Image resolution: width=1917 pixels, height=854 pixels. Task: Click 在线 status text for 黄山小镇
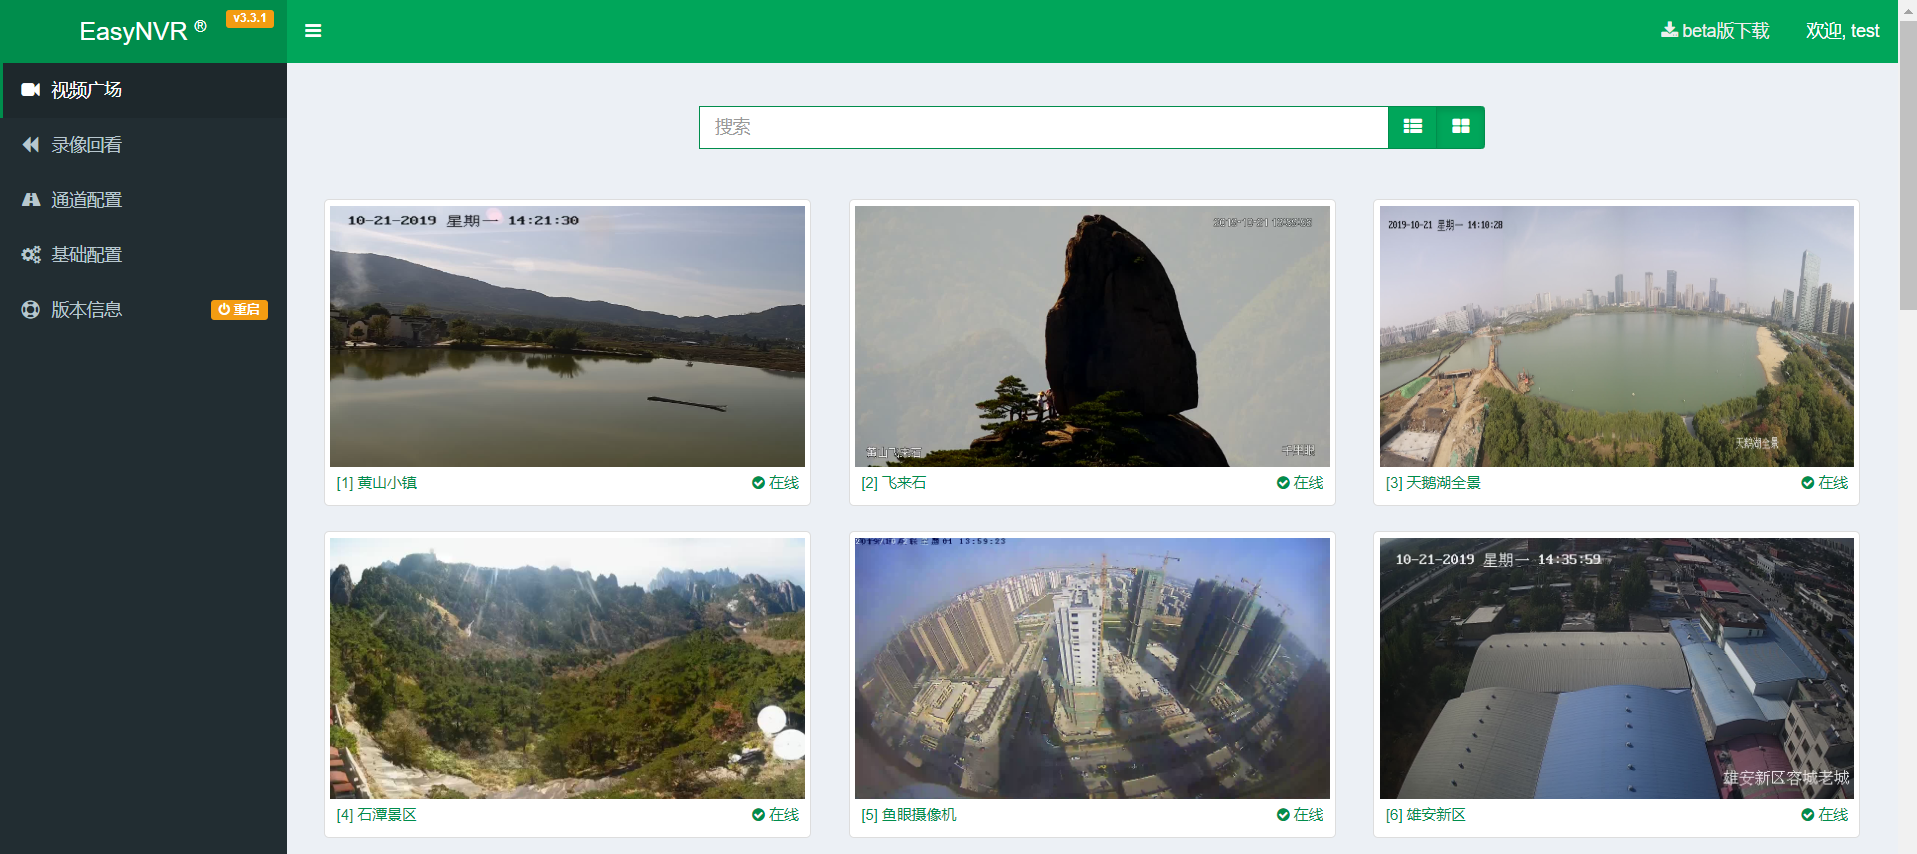coord(784,483)
